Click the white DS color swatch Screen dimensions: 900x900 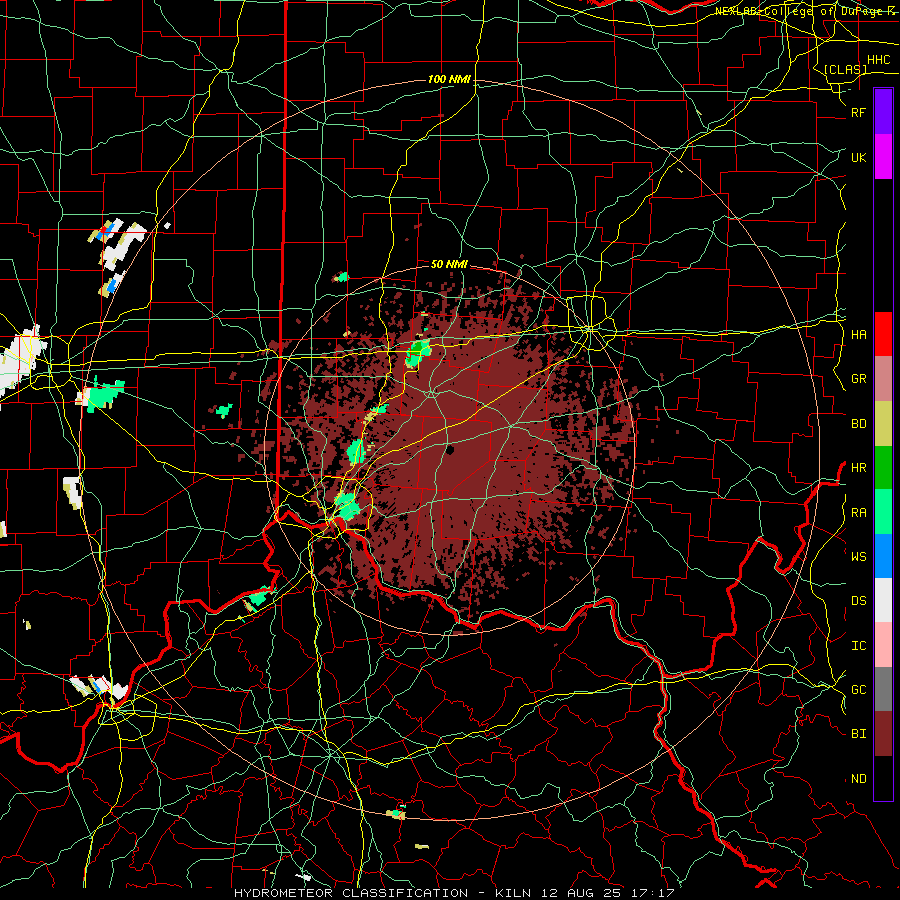[883, 600]
